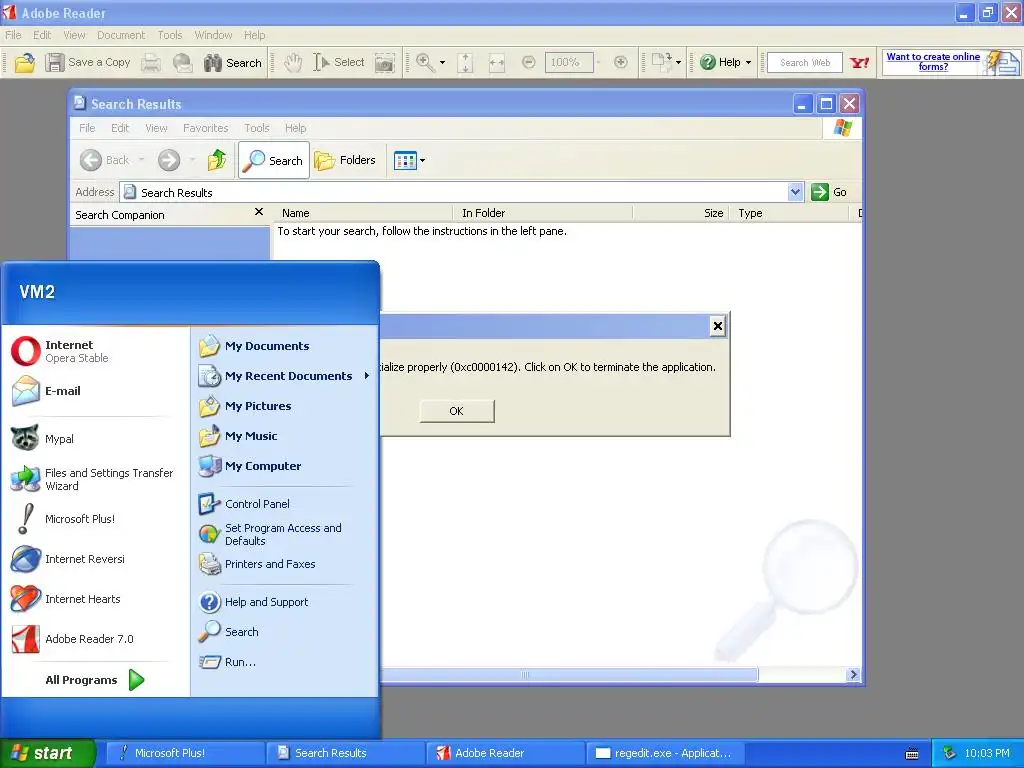Viewport: 1024px width, 768px height.
Task: Click the Search Web input field
Action: pyautogui.click(x=805, y=63)
